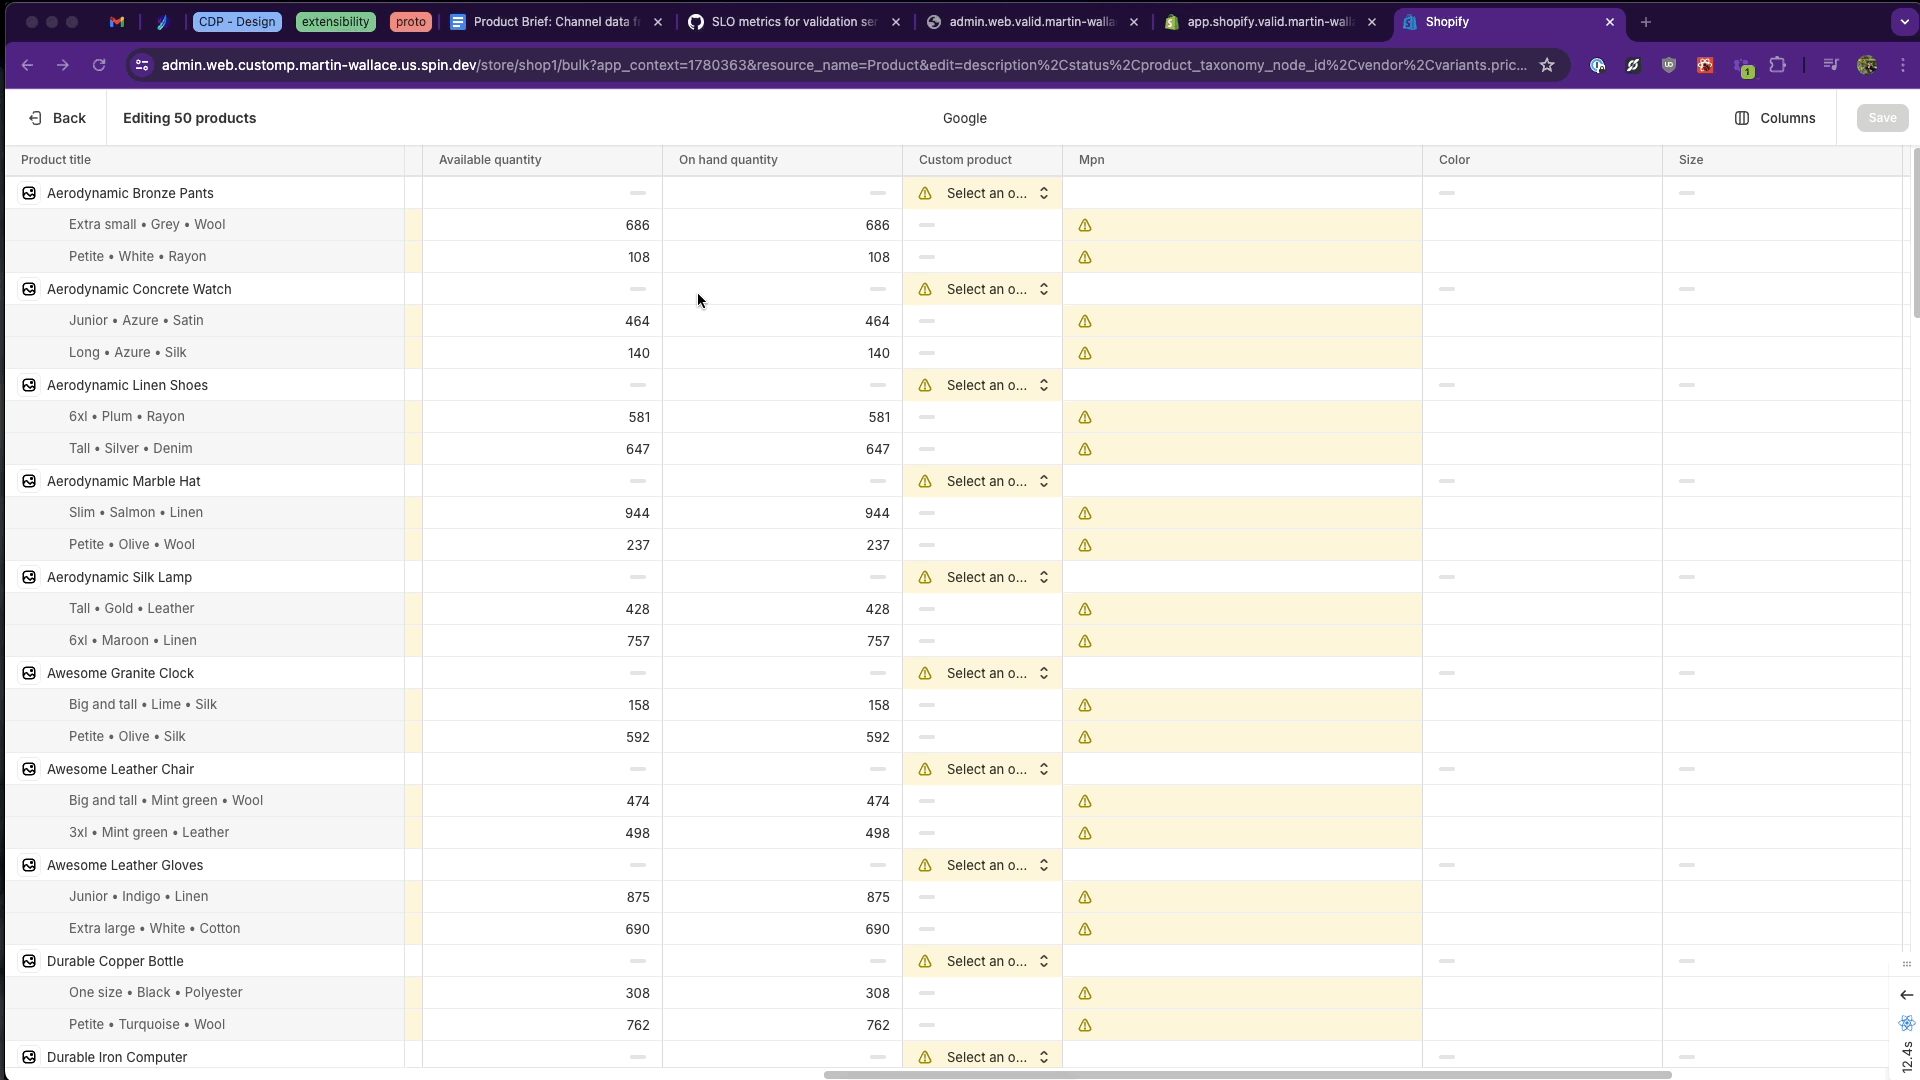Viewport: 1920px width, 1080px height.
Task: Click the Back button
Action: [57, 118]
